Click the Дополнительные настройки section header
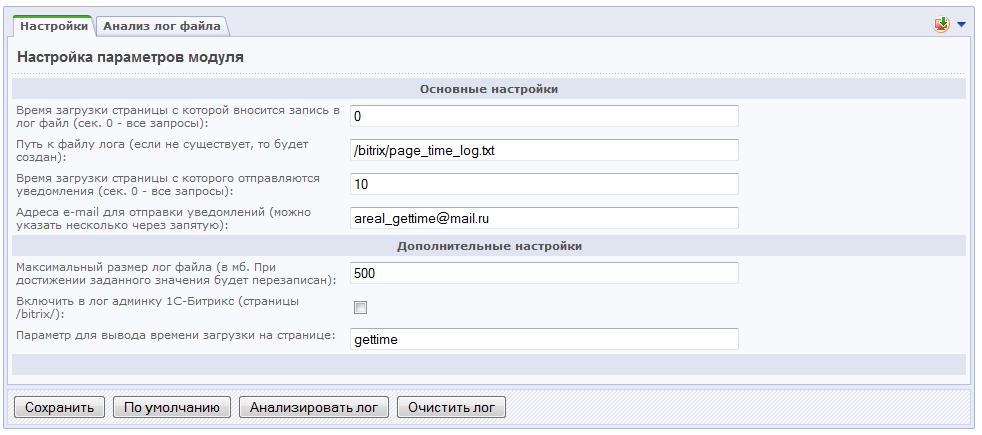 coord(488,245)
